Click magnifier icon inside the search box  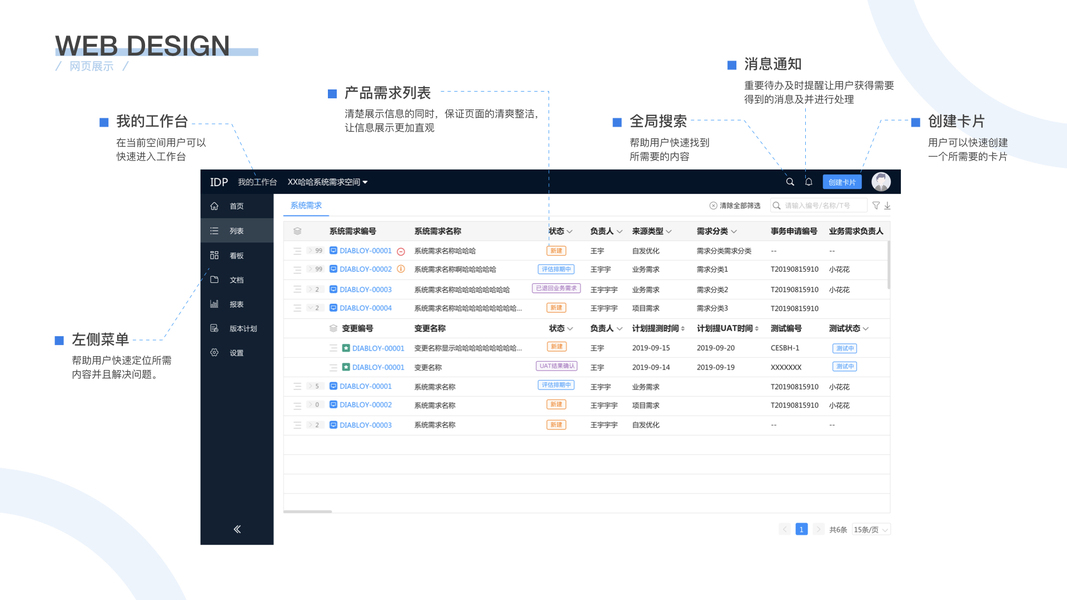pos(776,205)
